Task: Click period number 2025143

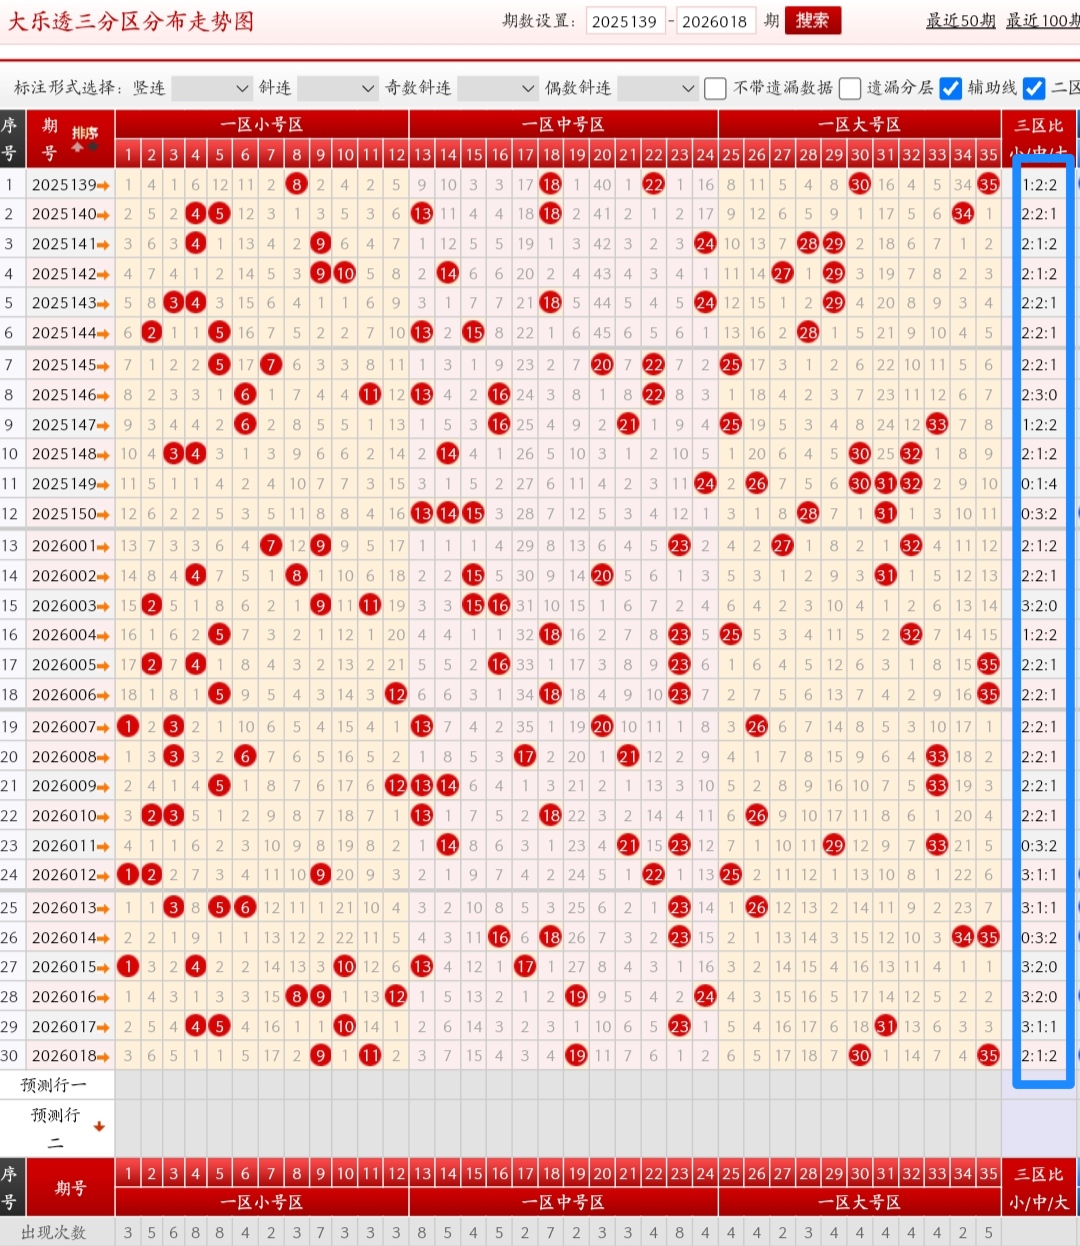Action: [63, 303]
